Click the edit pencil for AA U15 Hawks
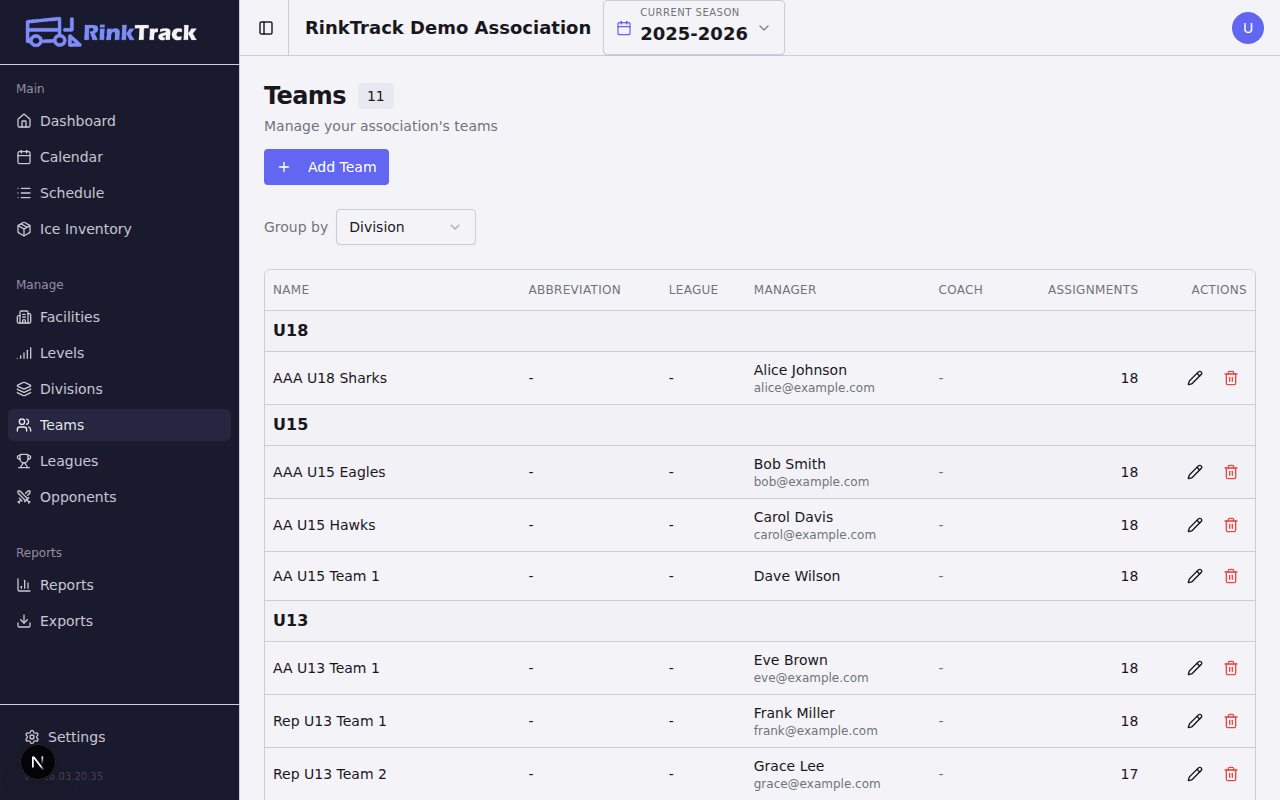This screenshot has height=800, width=1280. tap(1195, 524)
